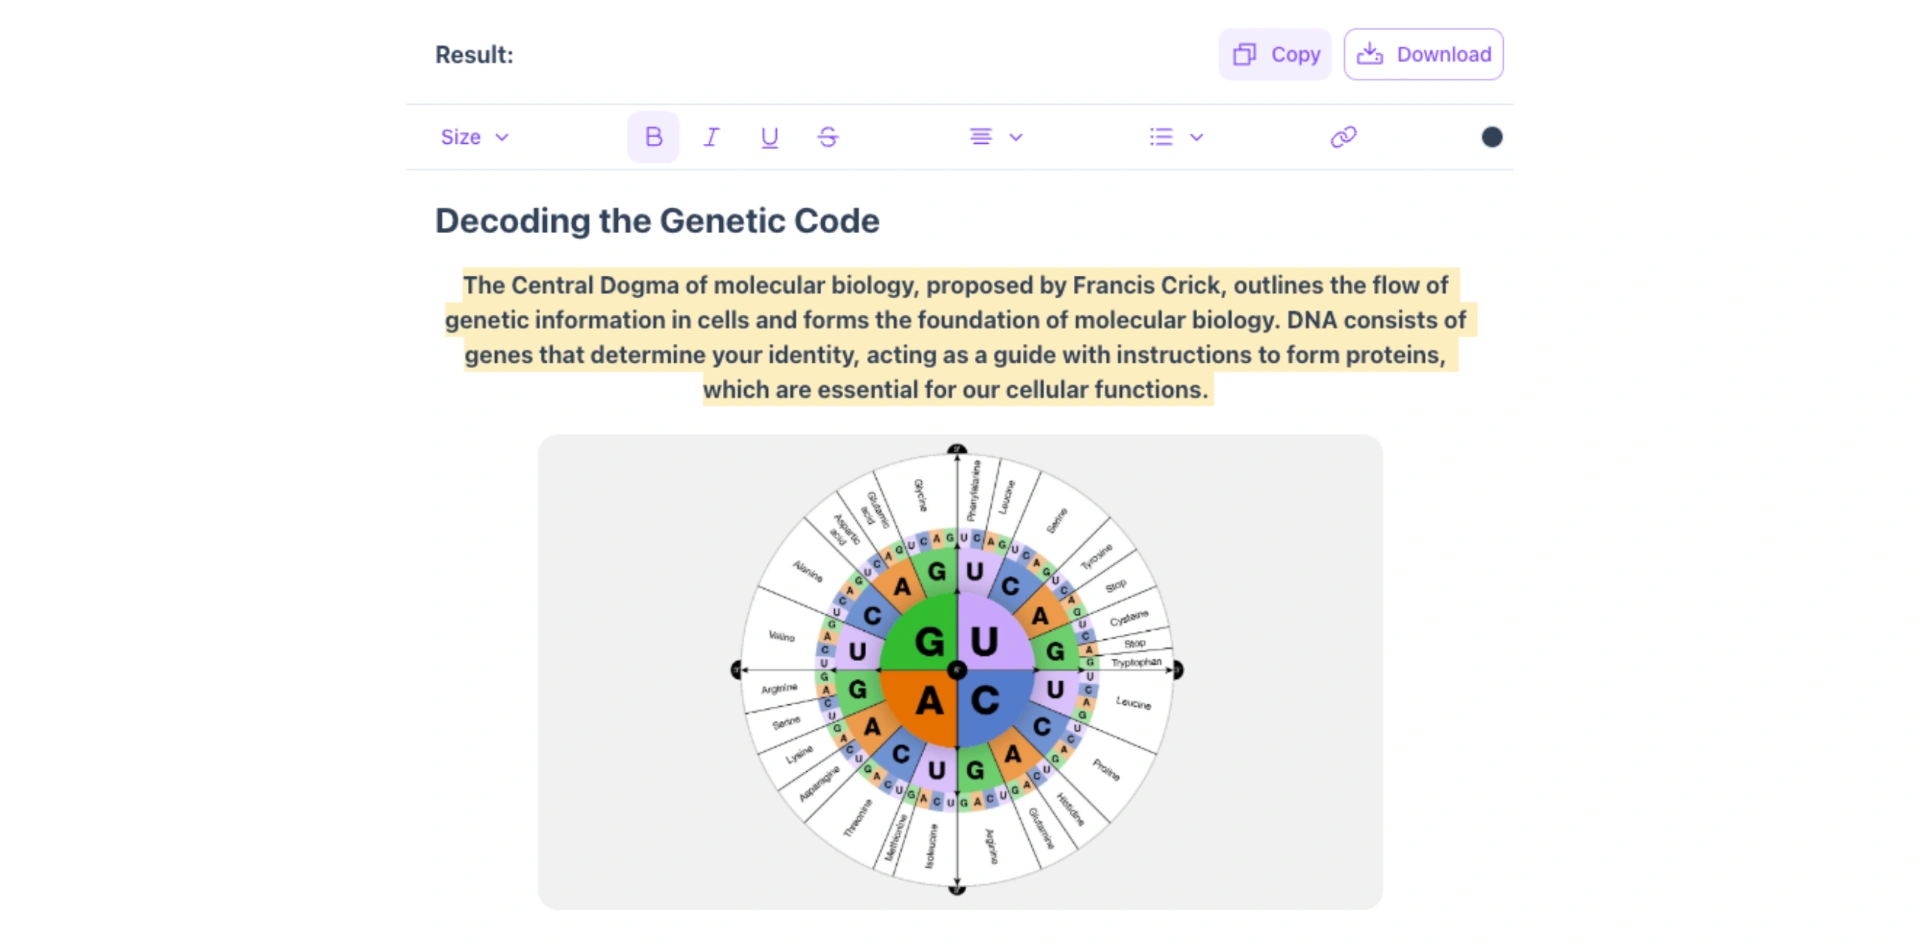The height and width of the screenshot is (951, 1920).
Task: Insert a hyperlink
Action: point(1344,137)
